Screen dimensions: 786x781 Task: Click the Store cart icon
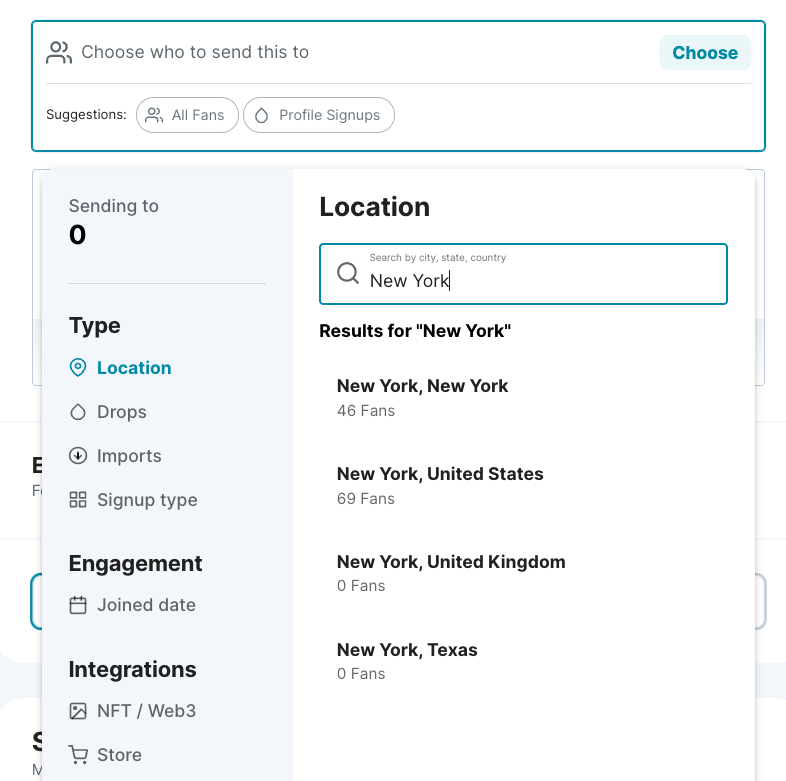(78, 755)
